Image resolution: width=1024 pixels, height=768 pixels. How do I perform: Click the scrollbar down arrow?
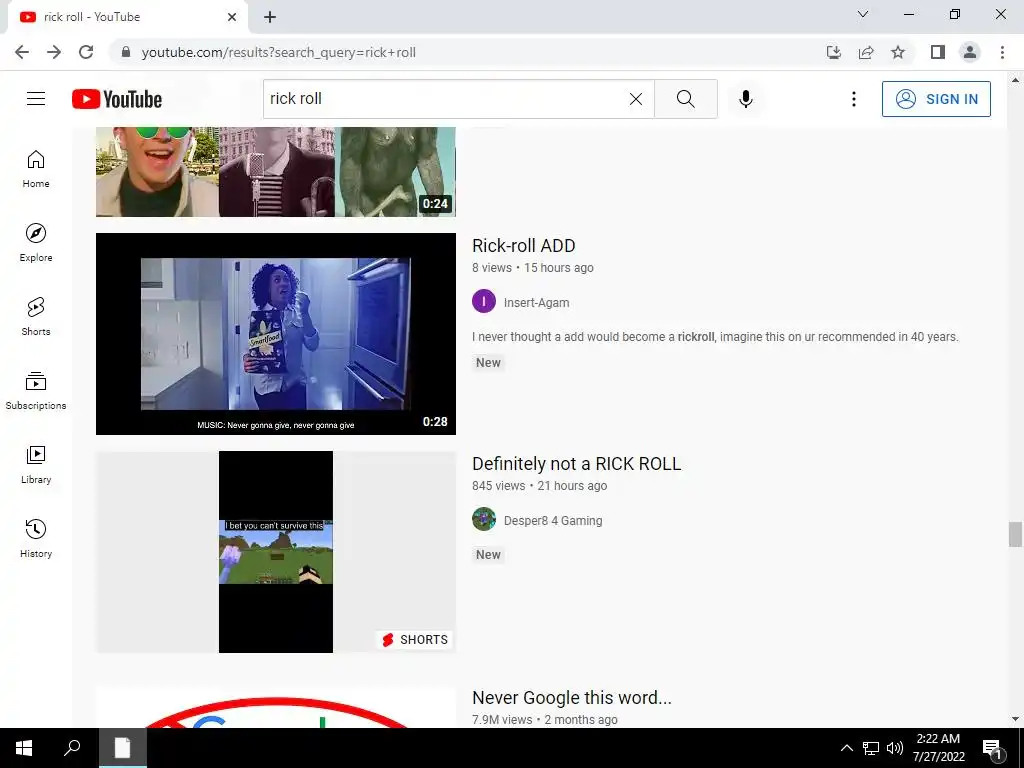pos(1015,719)
